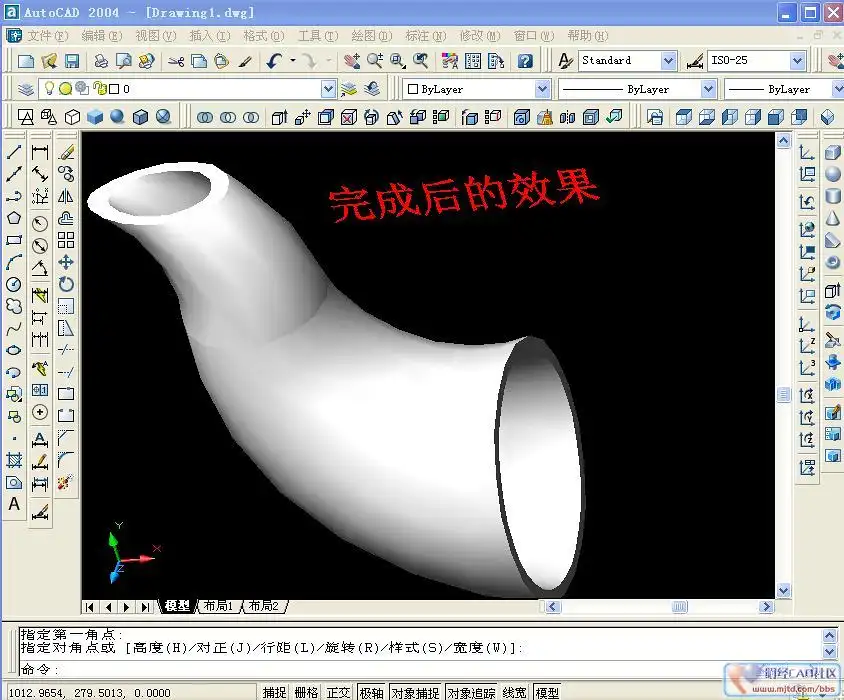Click the command line input field

[420, 669]
